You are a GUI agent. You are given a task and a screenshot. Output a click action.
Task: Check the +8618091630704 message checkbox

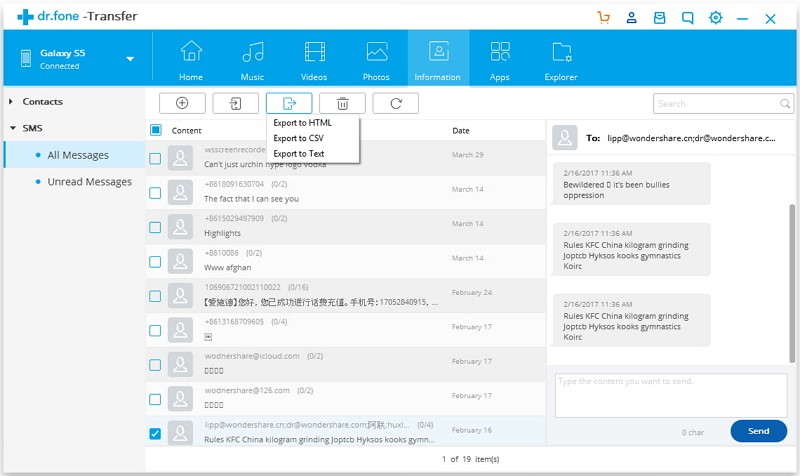155,193
